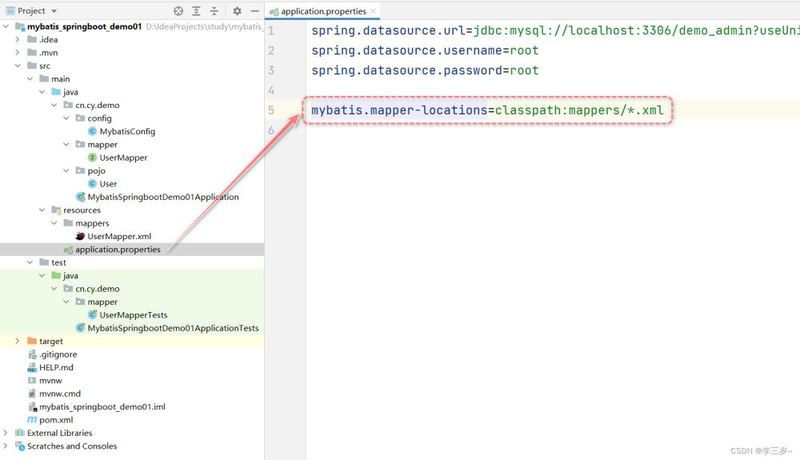Viewport: 800px width, 460px height.
Task: Click the HELP.md file icon
Action: [x=32, y=367]
